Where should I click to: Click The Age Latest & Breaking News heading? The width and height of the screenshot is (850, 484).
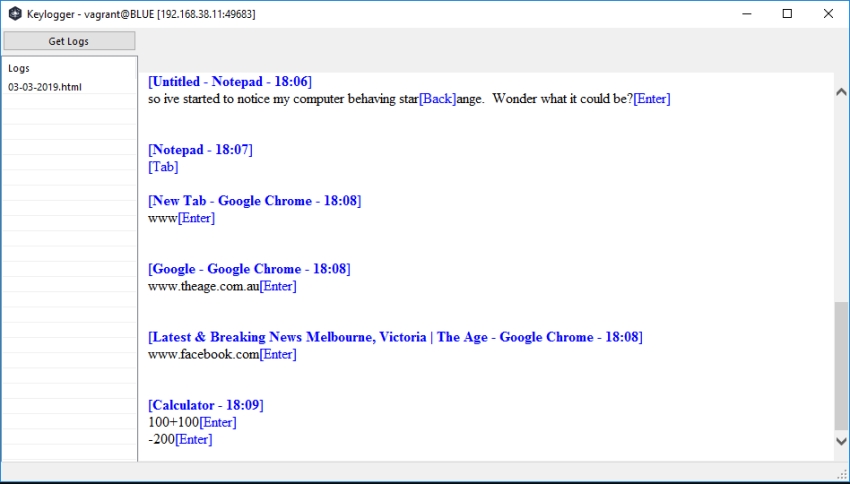[395, 337]
